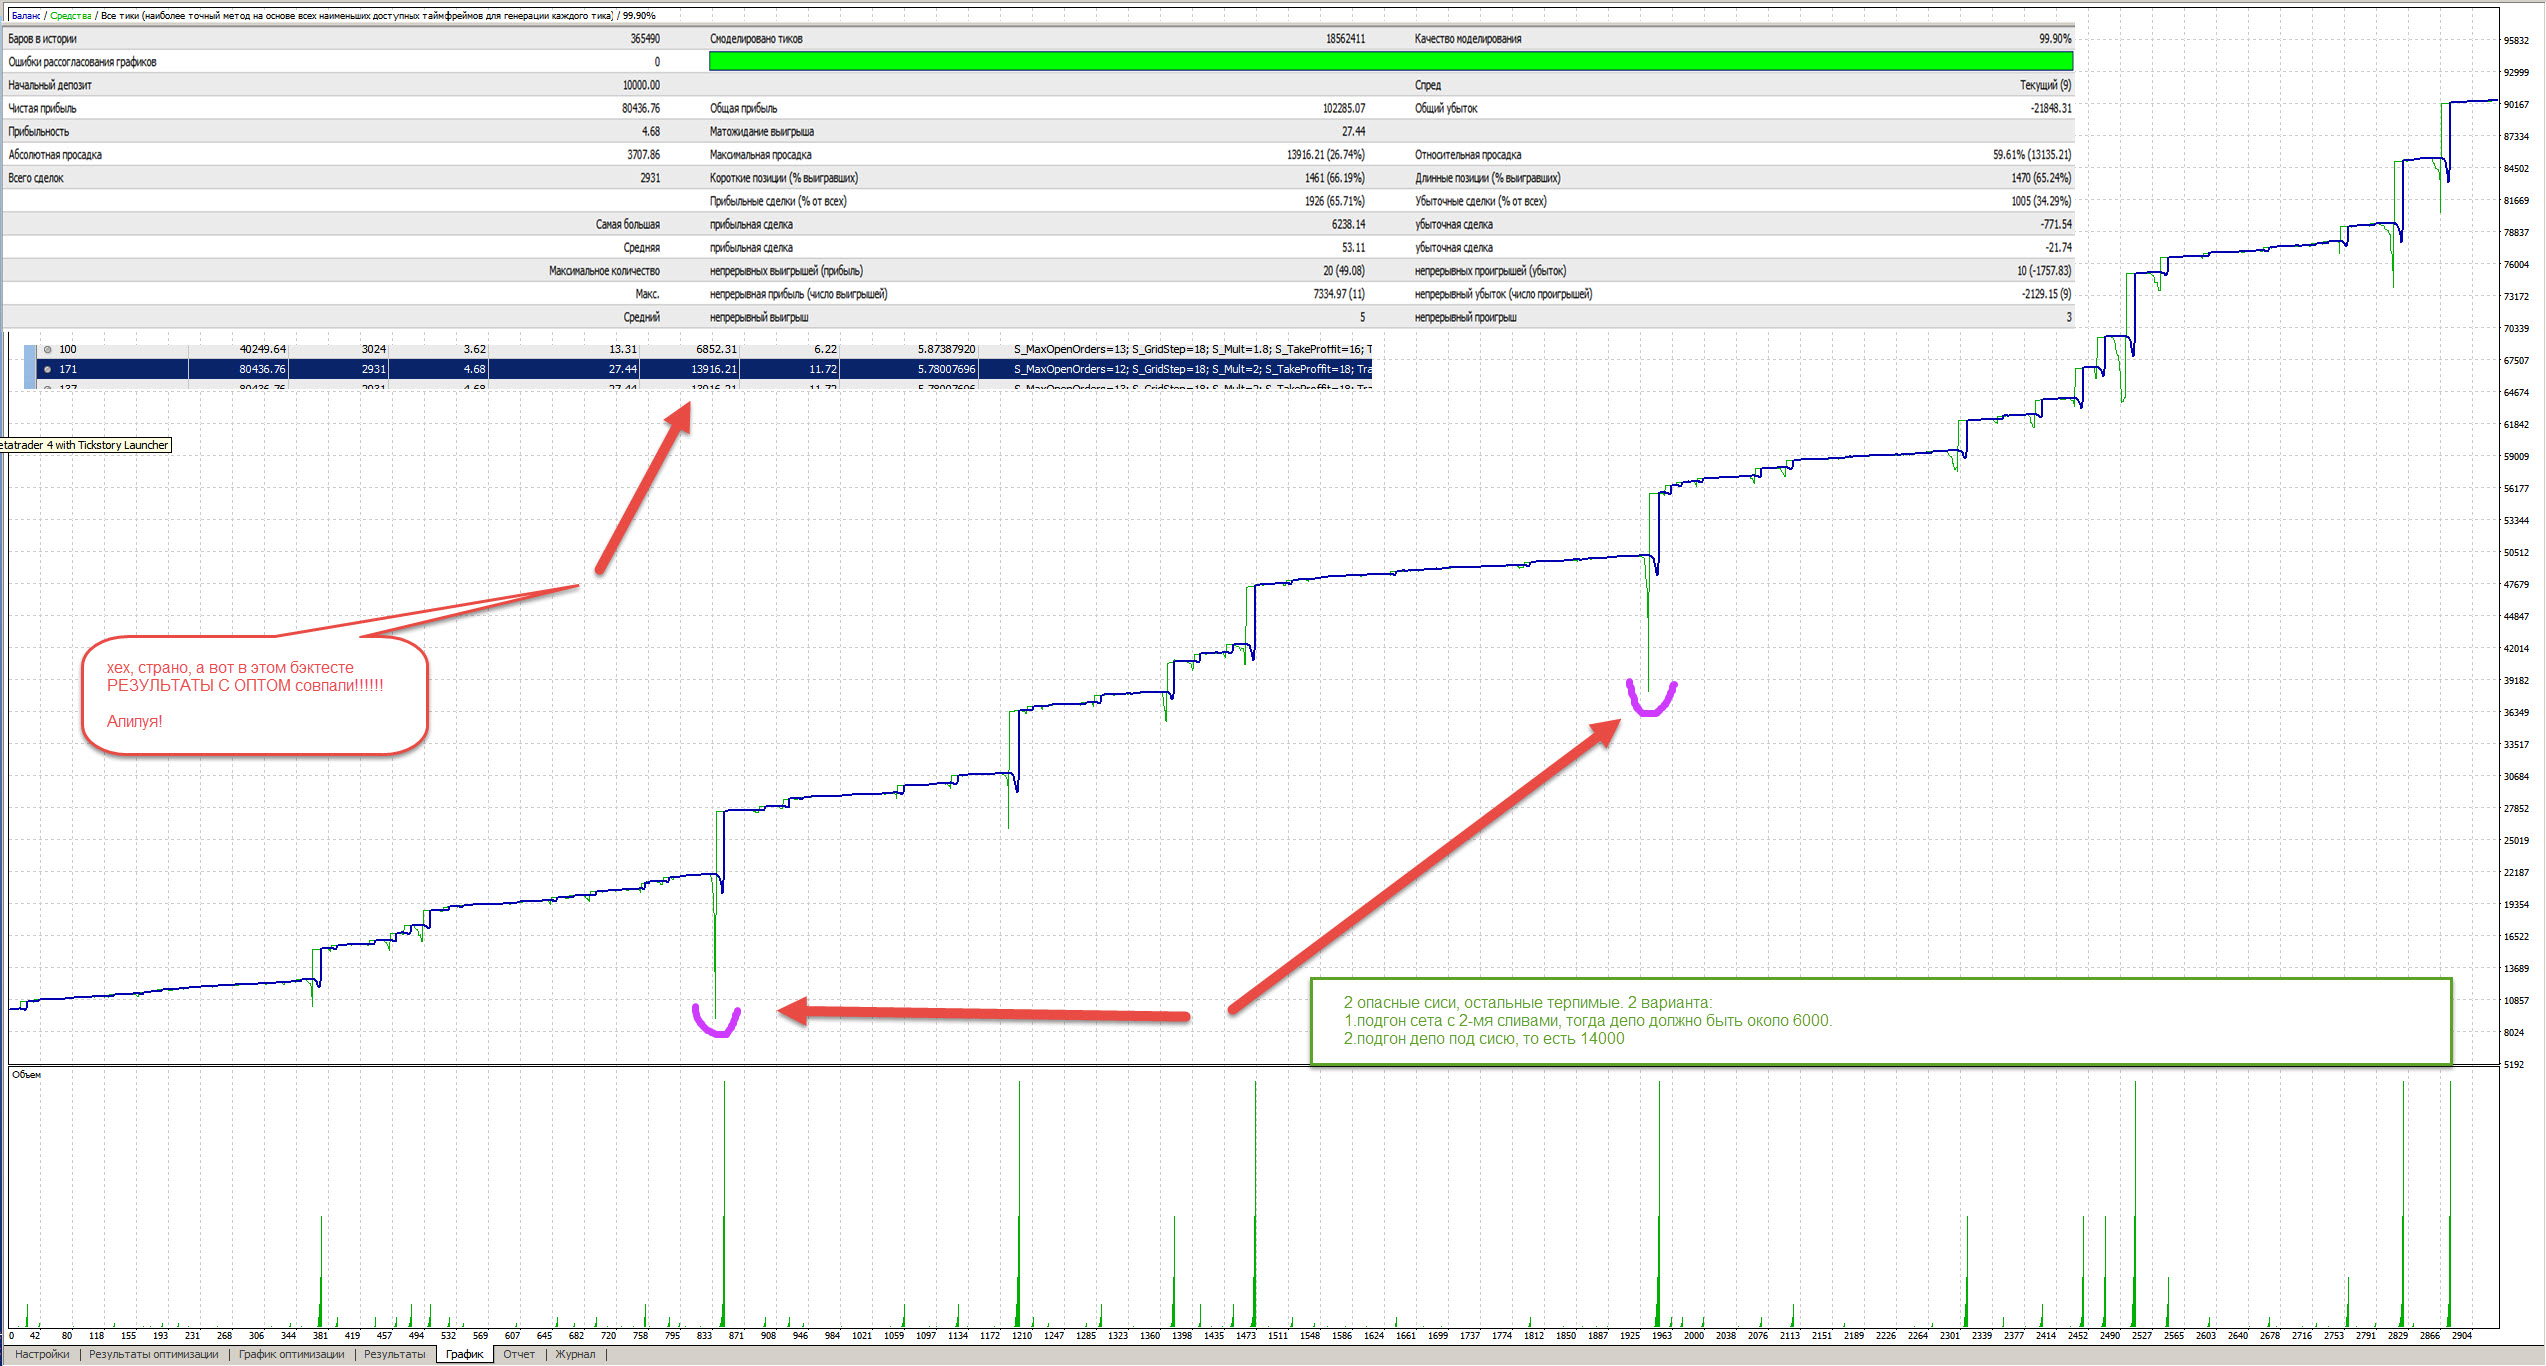Click Начальный депозит value 10000.00
This screenshot has height=1366, width=2546.
[x=640, y=85]
